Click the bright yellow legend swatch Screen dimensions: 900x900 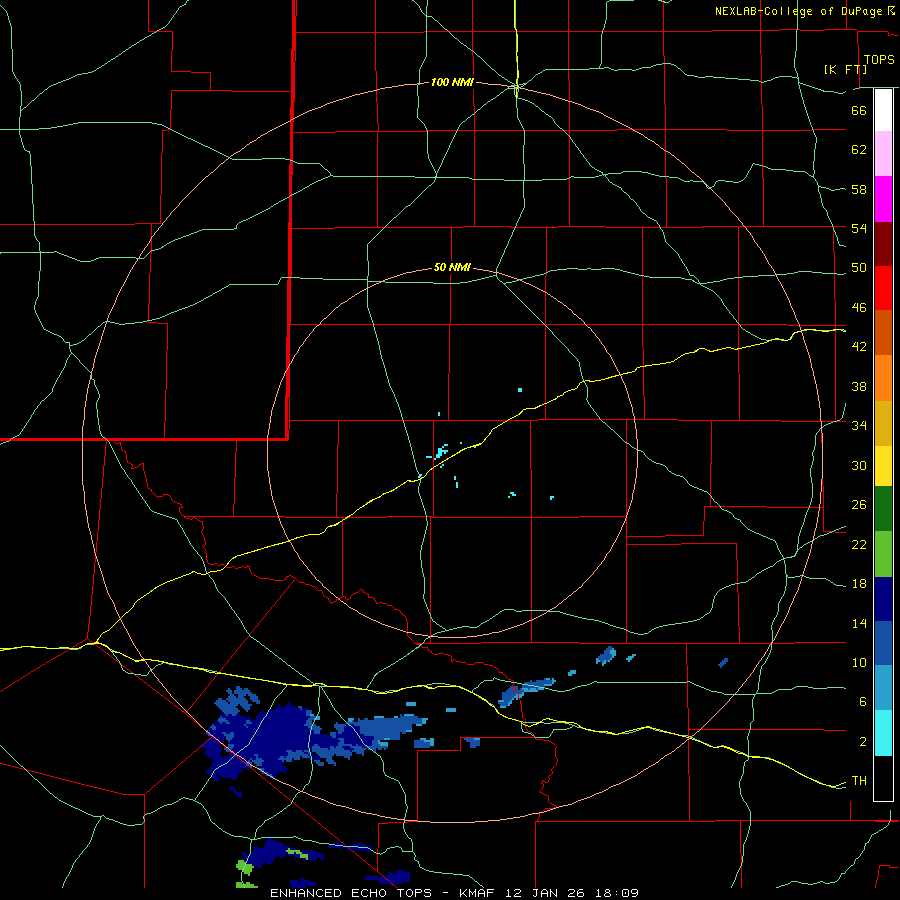(x=883, y=466)
